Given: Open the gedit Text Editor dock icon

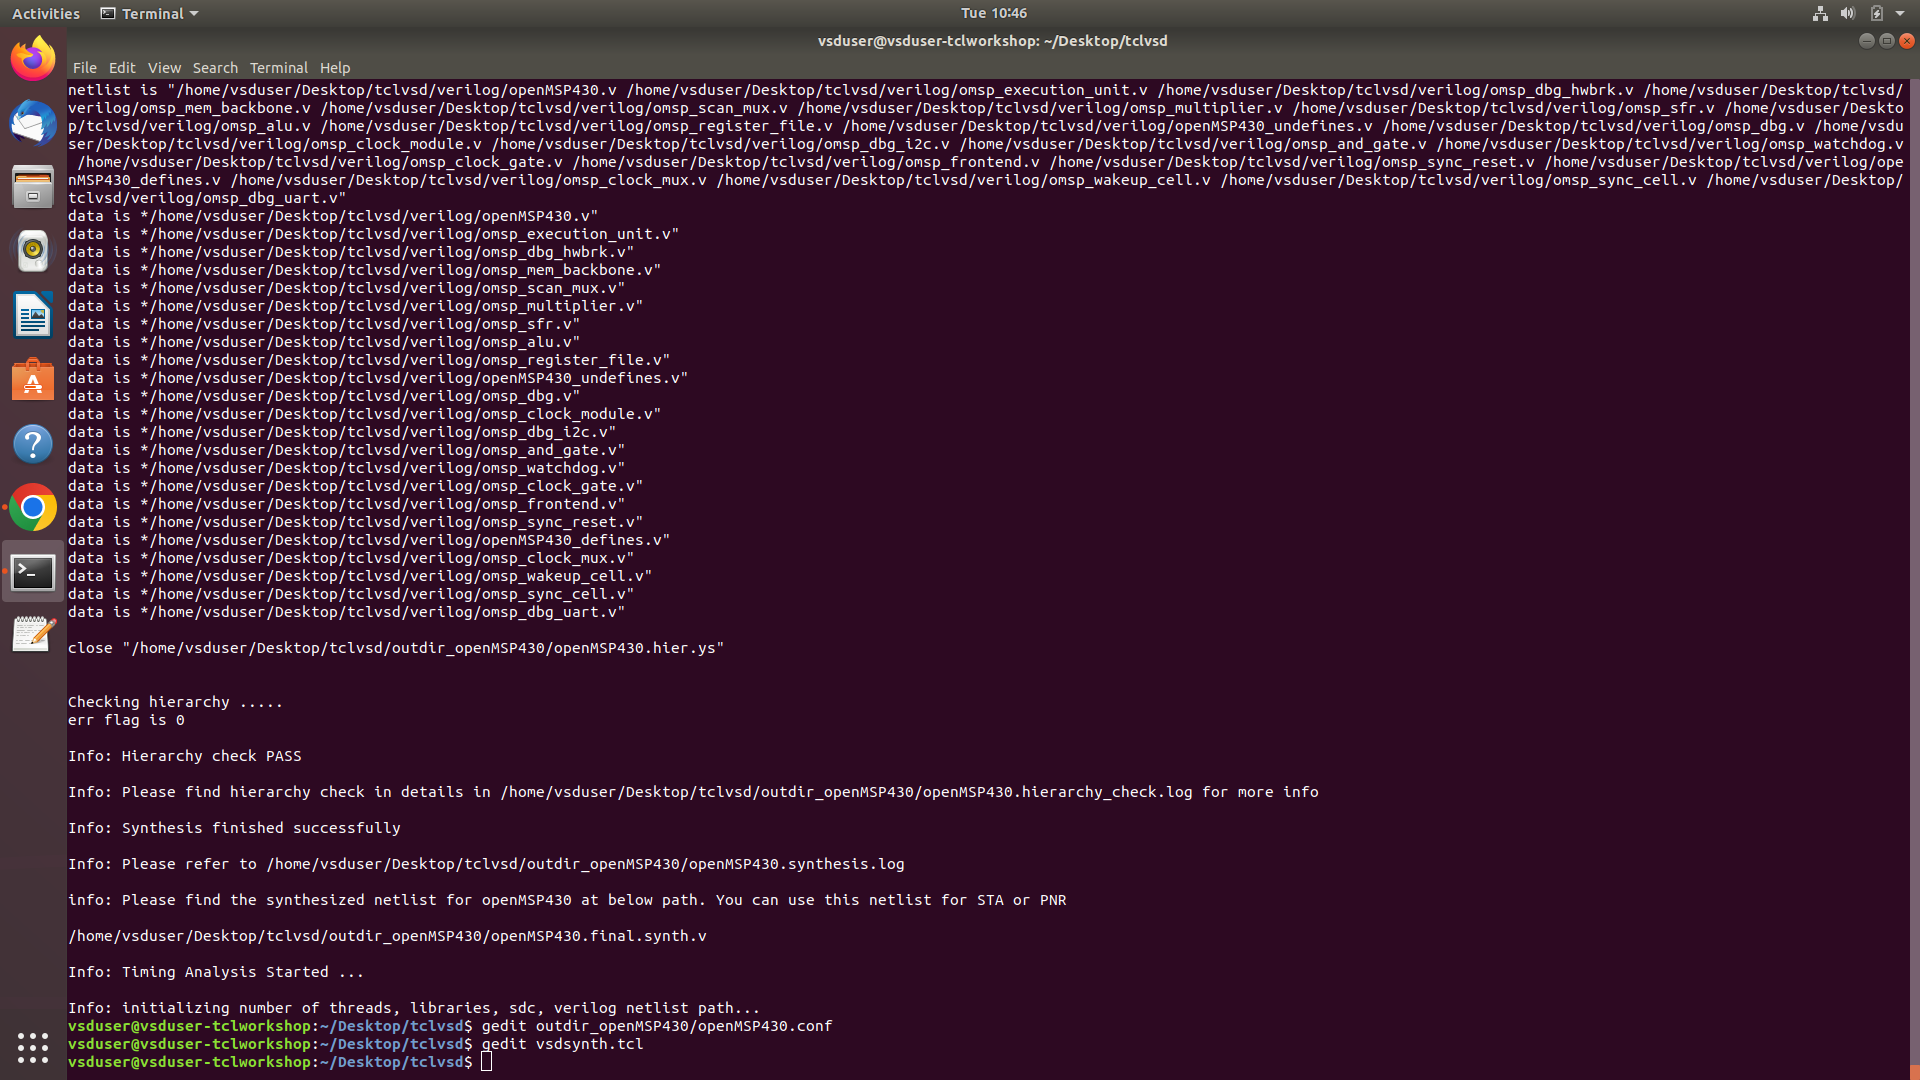Looking at the screenshot, I should click(33, 633).
